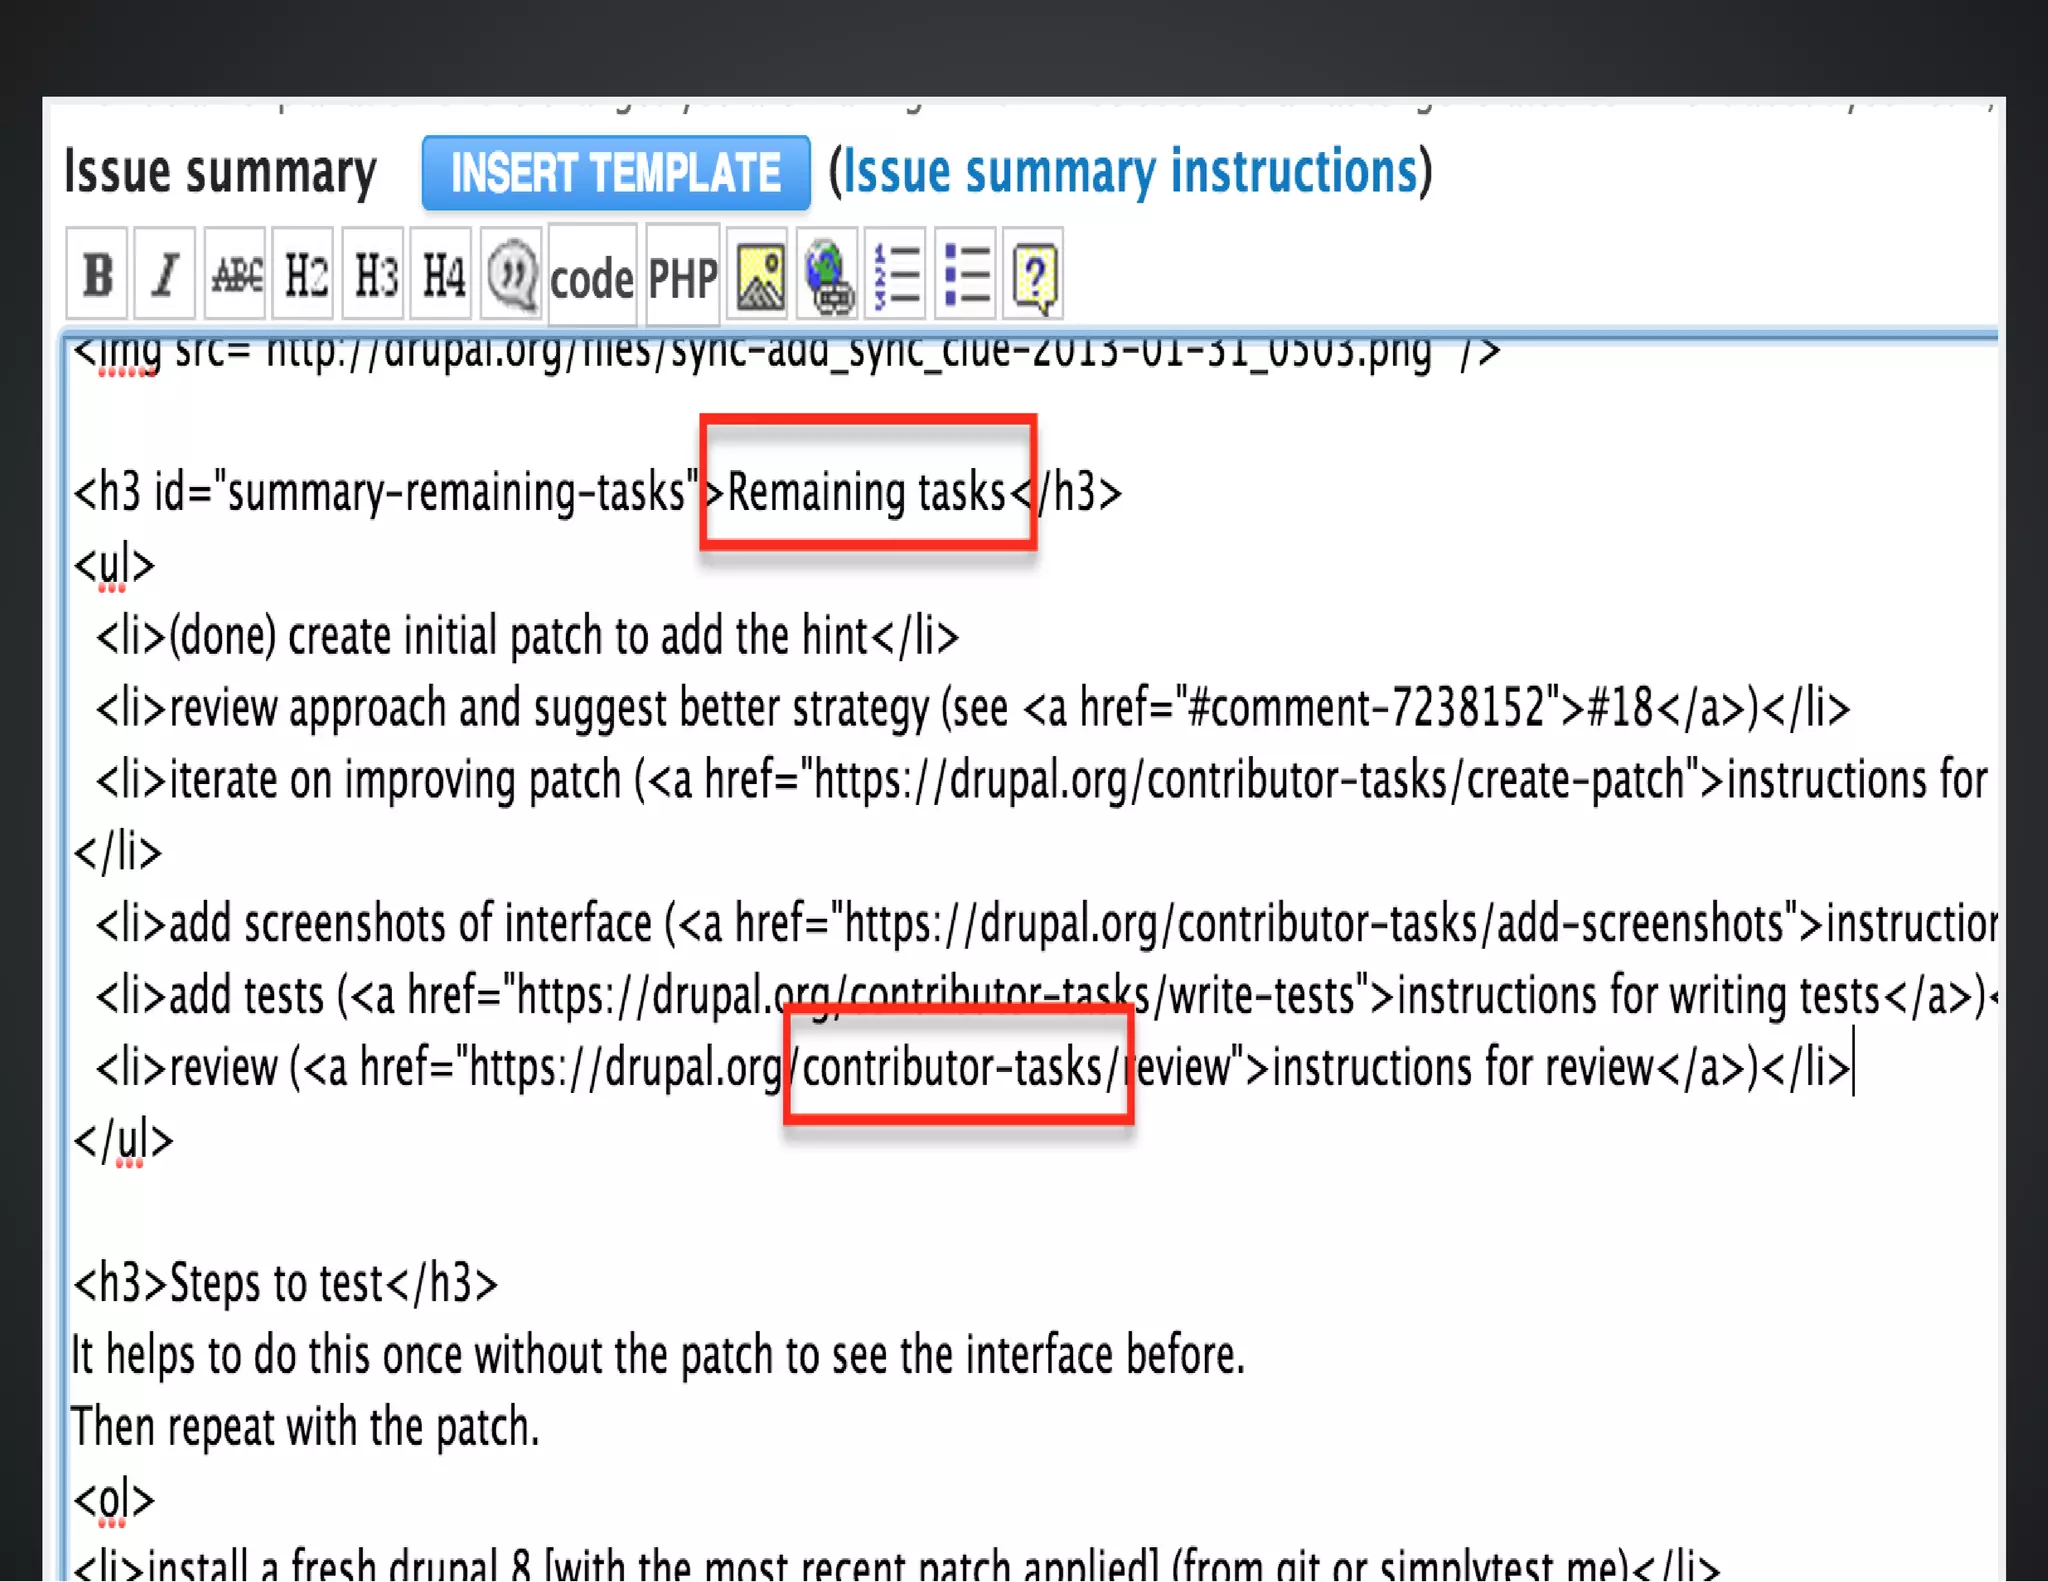Click the blockquote speech bubble icon
Image resolution: width=2048 pixels, height=1582 pixels.
(512, 275)
